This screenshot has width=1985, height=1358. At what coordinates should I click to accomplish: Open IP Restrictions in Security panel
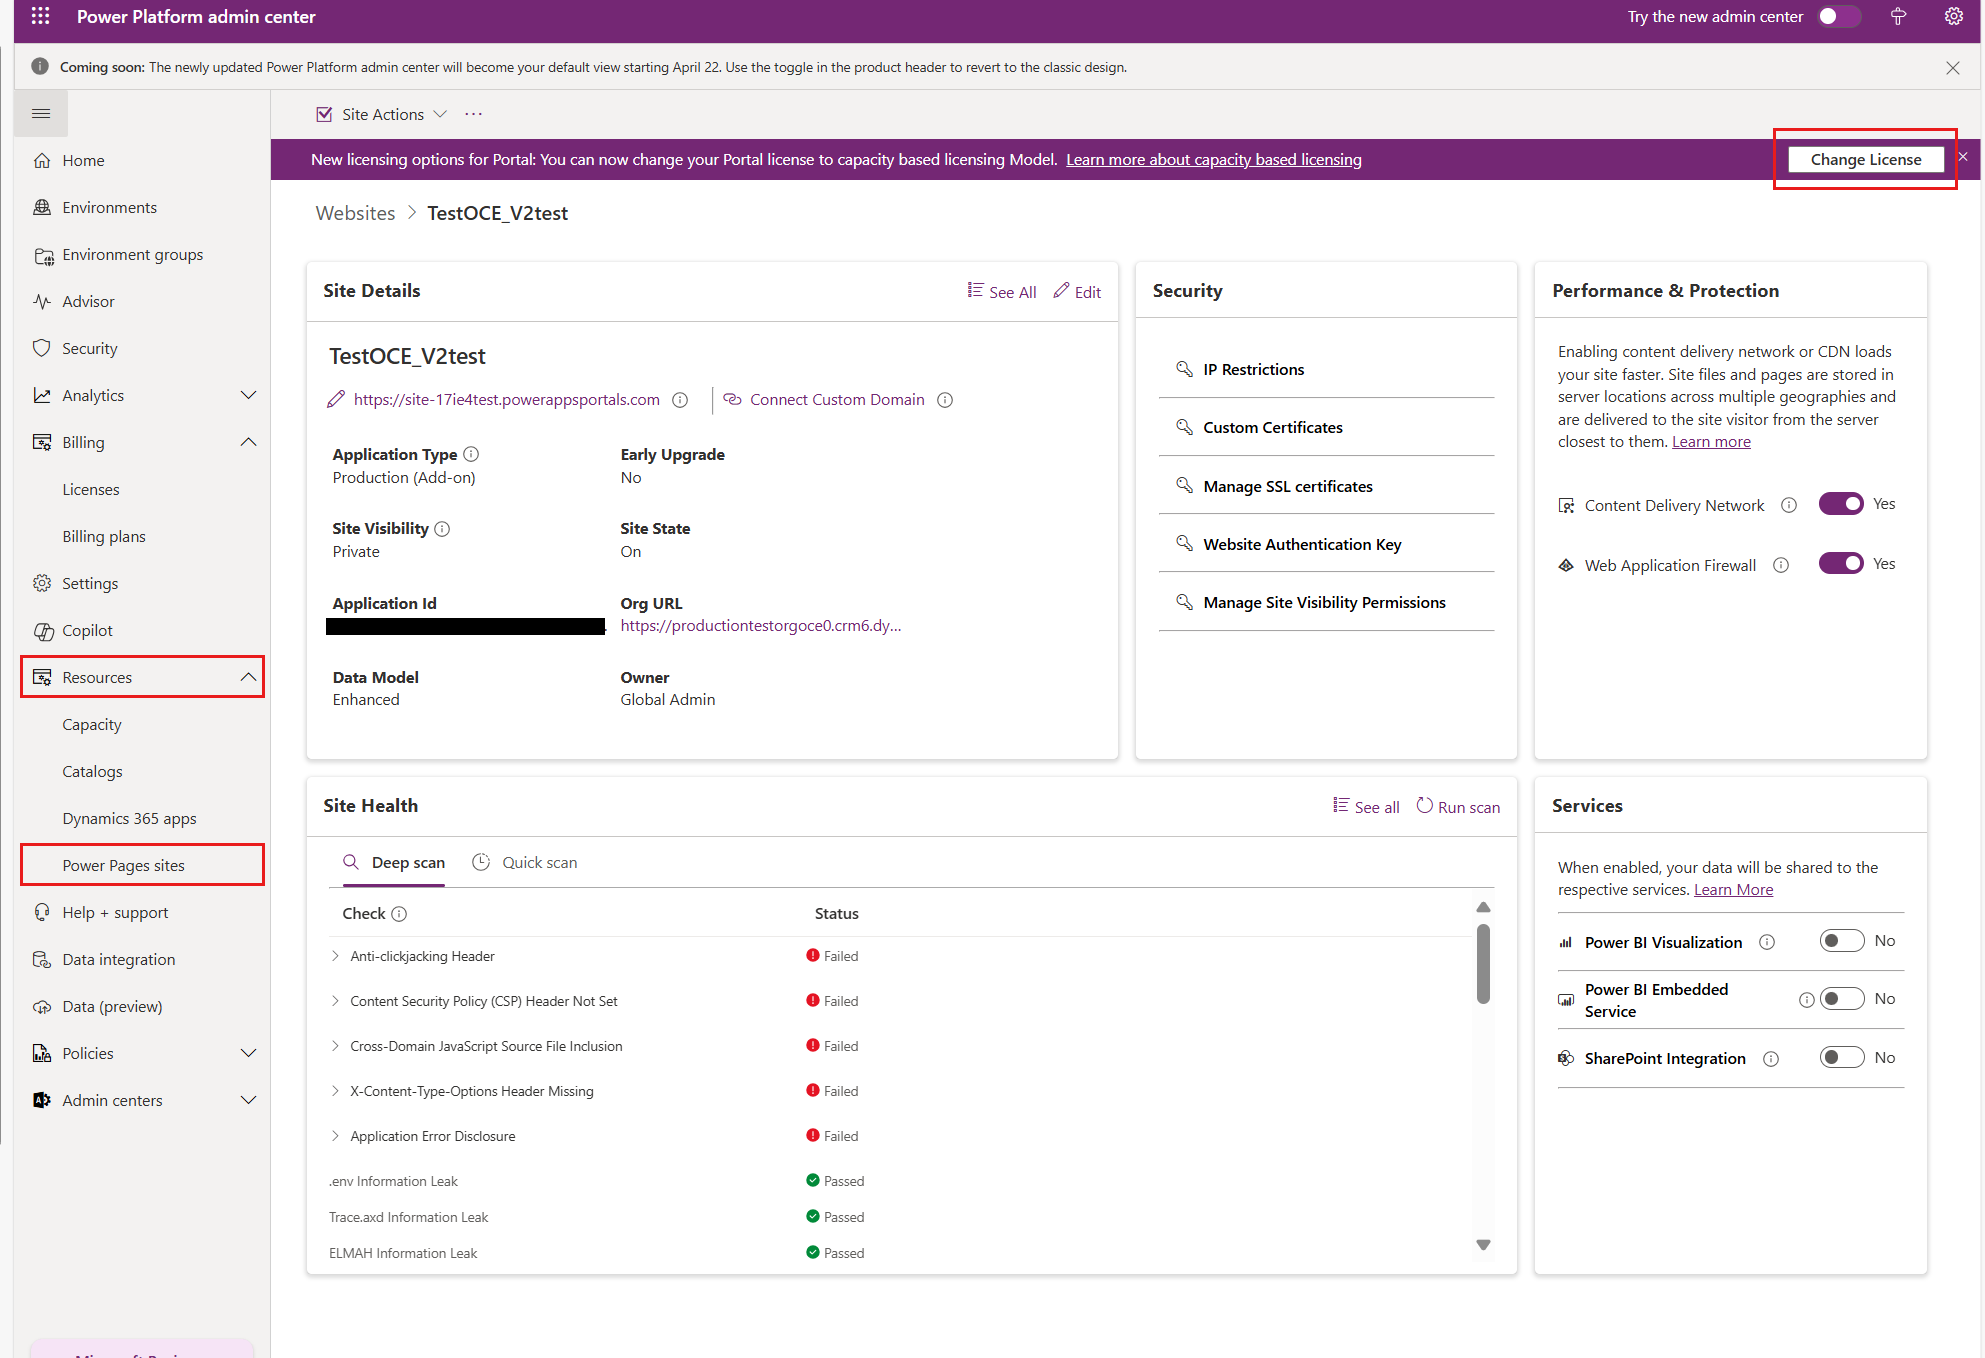1253,370
